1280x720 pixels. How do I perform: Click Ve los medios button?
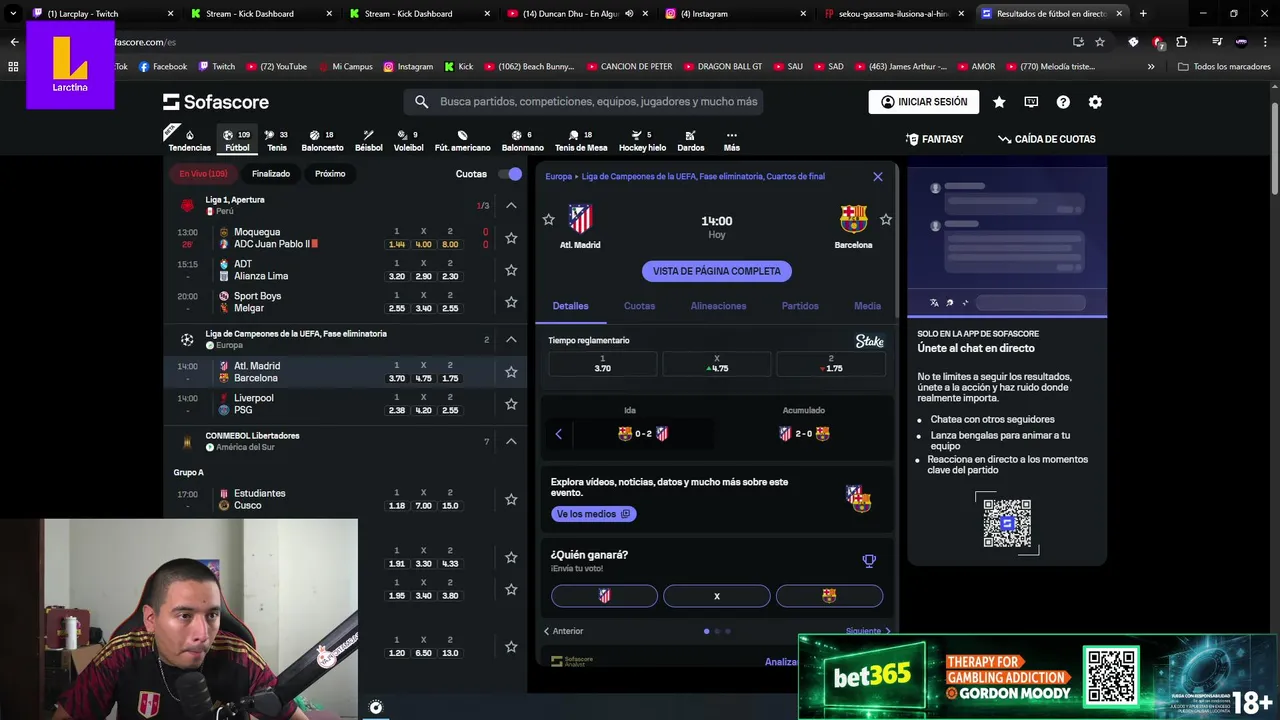(593, 514)
